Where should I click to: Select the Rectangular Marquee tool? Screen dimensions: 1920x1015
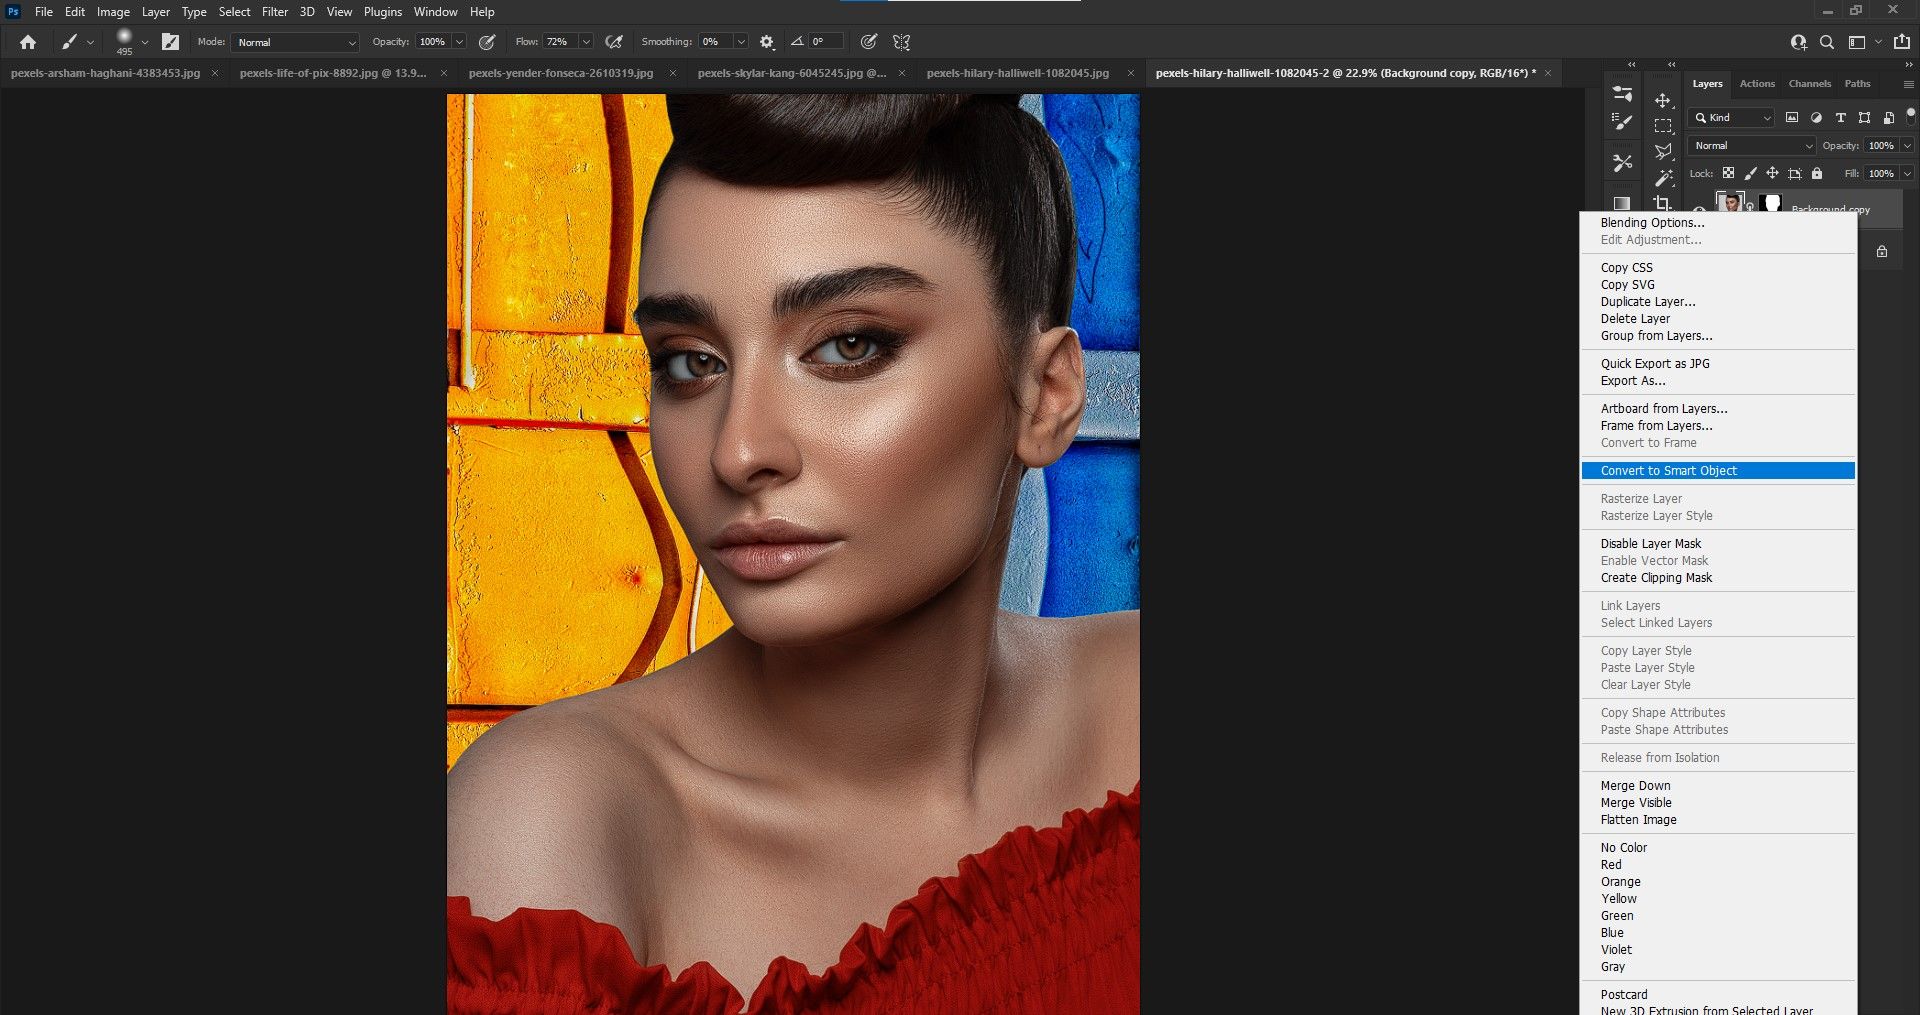click(x=1663, y=126)
